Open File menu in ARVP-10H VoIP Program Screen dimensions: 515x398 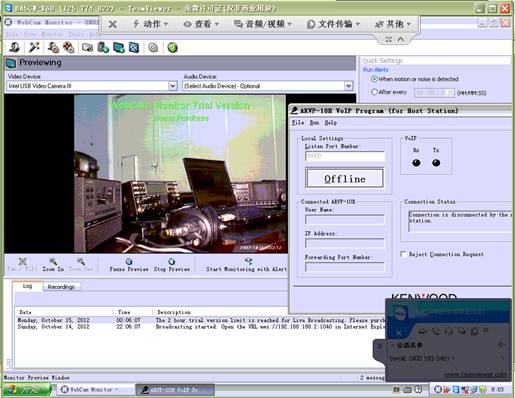298,123
